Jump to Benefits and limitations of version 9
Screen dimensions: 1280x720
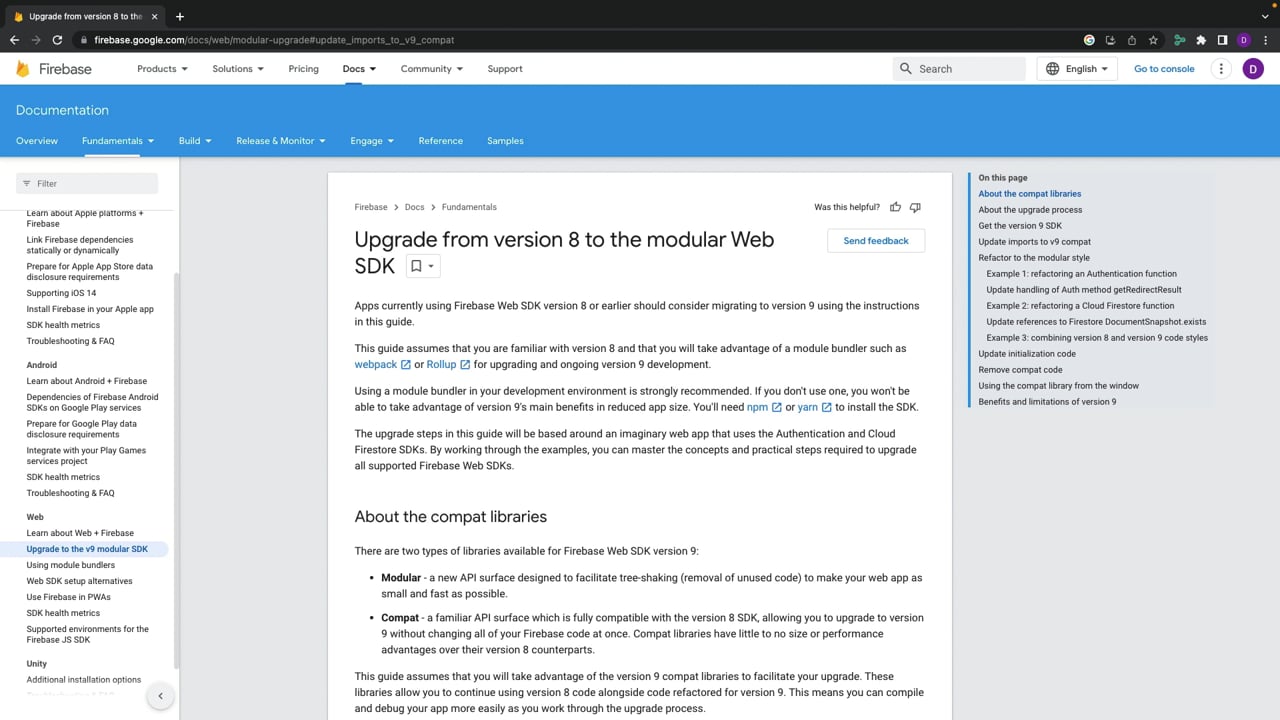(x=1047, y=402)
